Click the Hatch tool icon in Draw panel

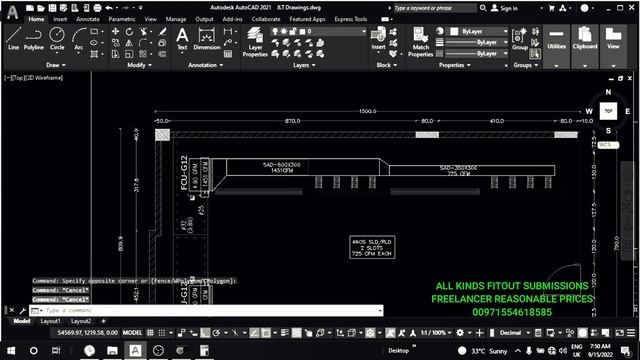click(95, 54)
